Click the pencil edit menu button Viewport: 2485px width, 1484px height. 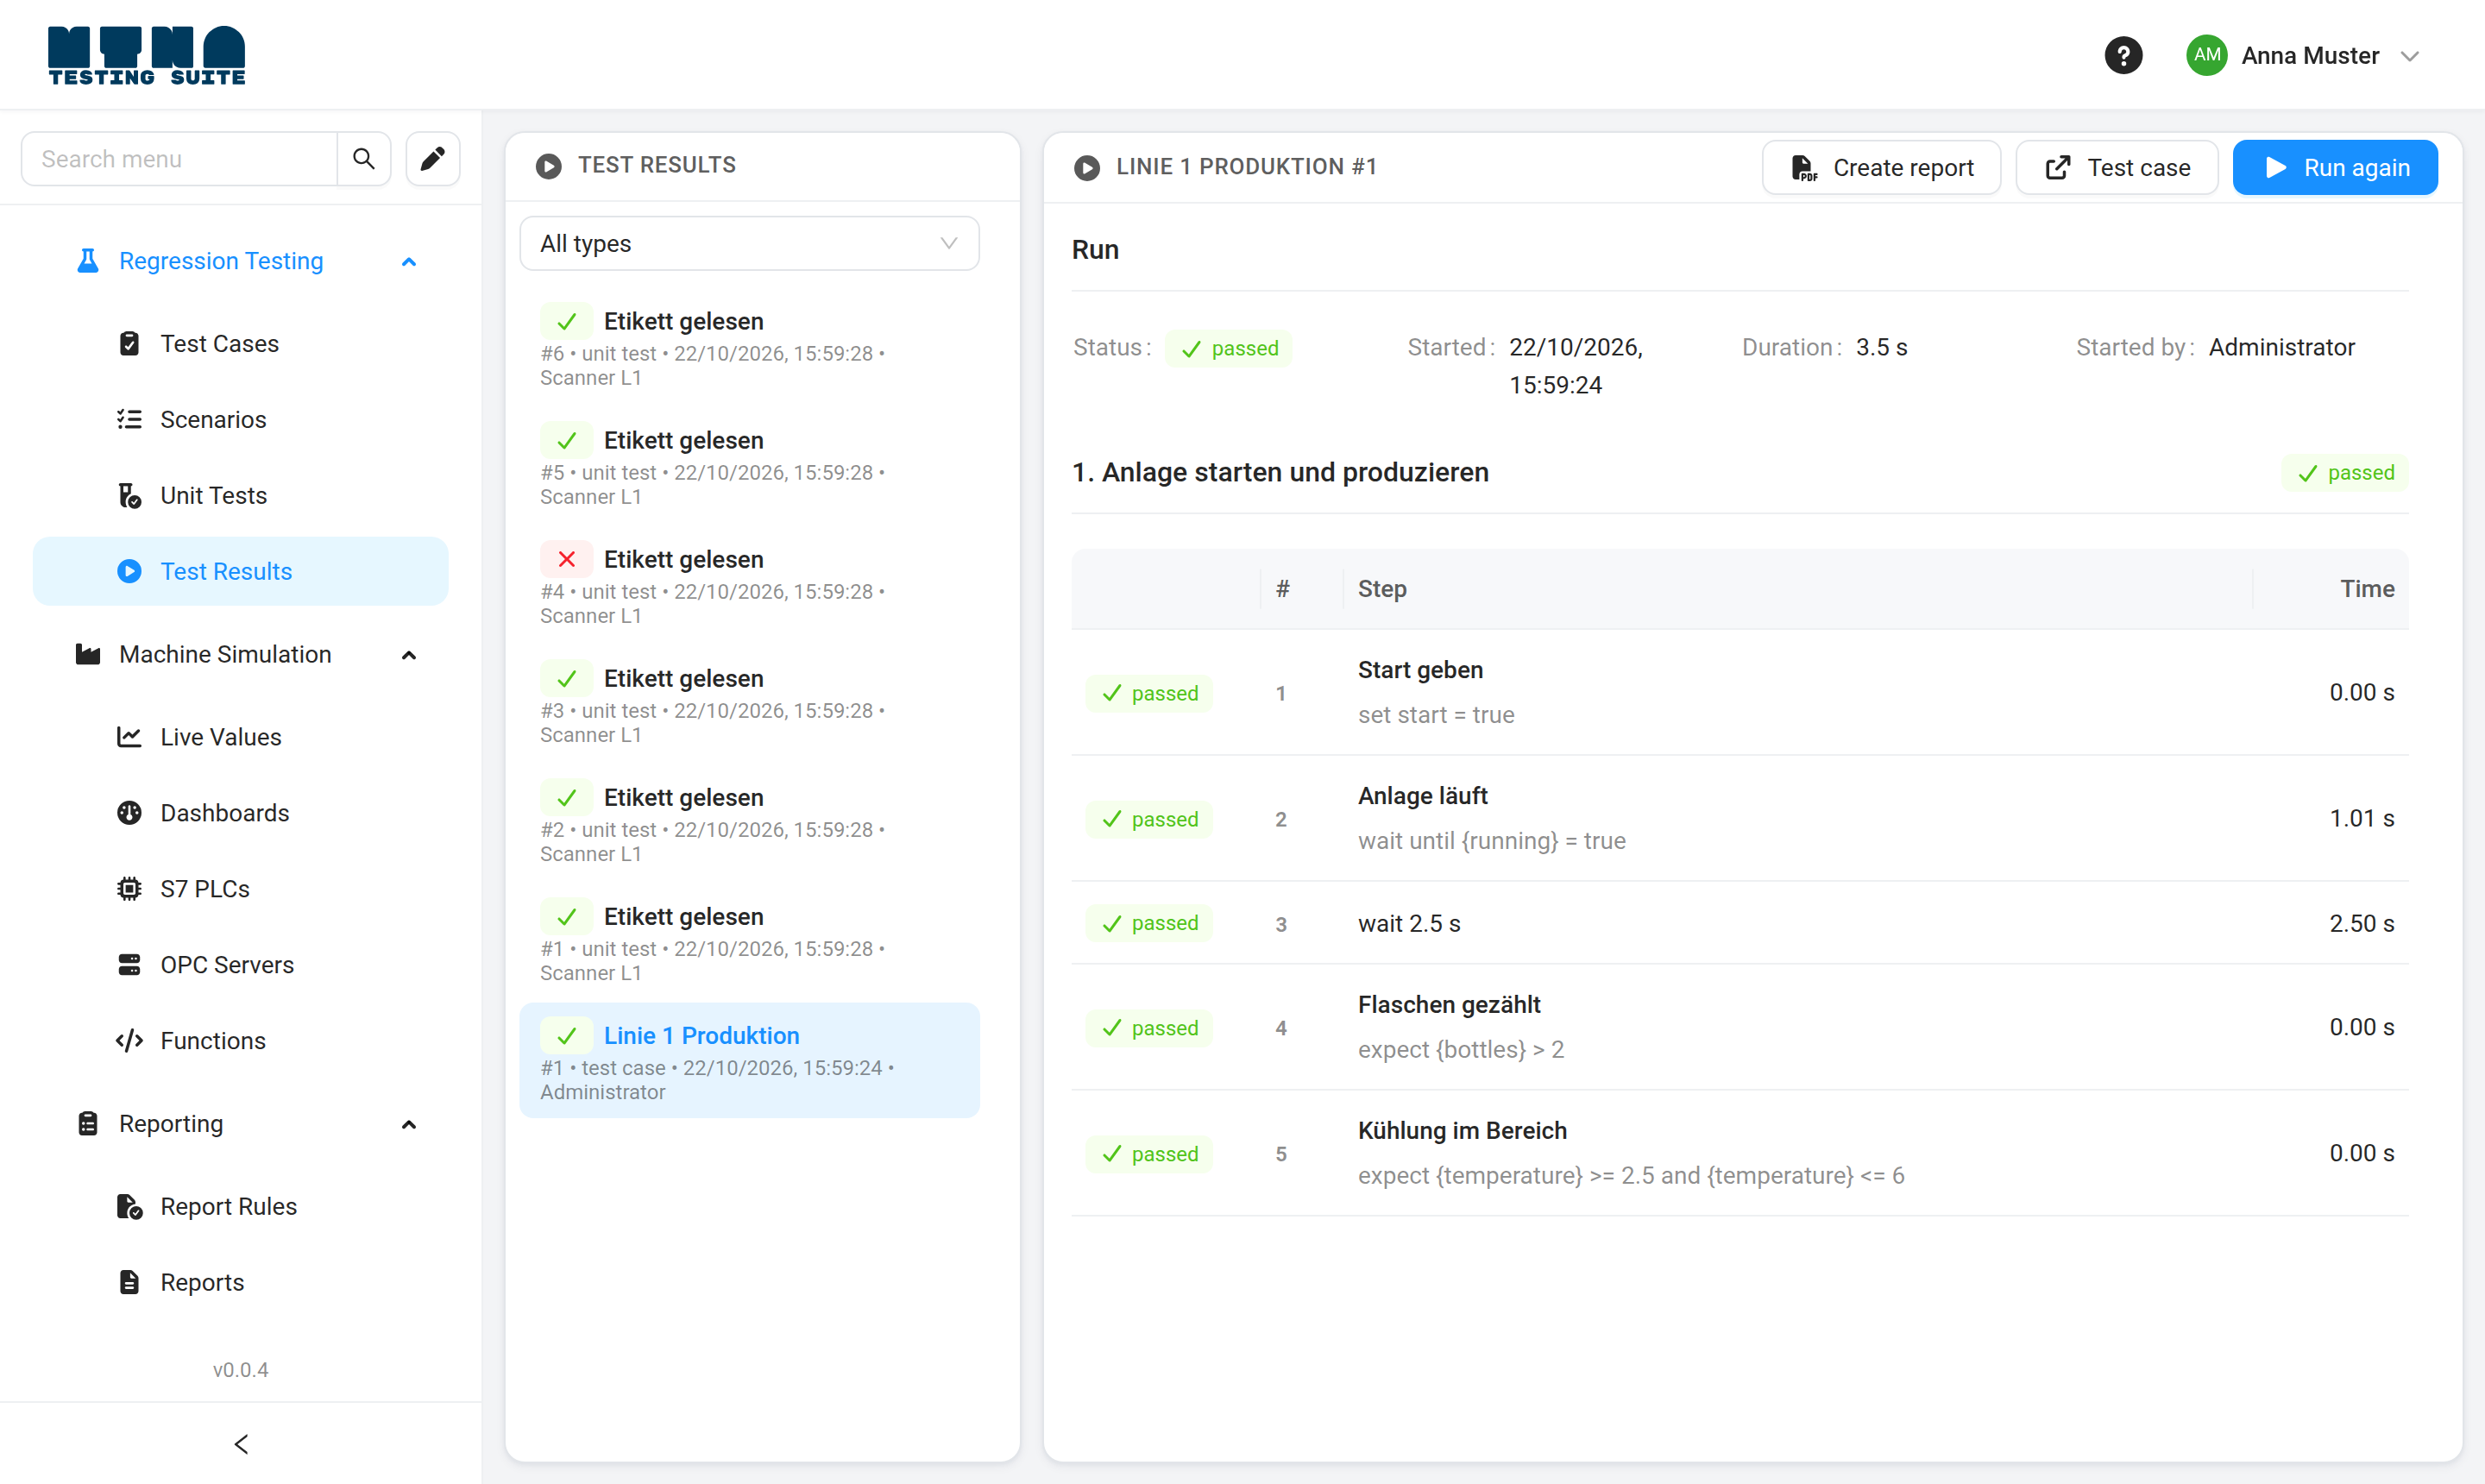[x=433, y=159]
